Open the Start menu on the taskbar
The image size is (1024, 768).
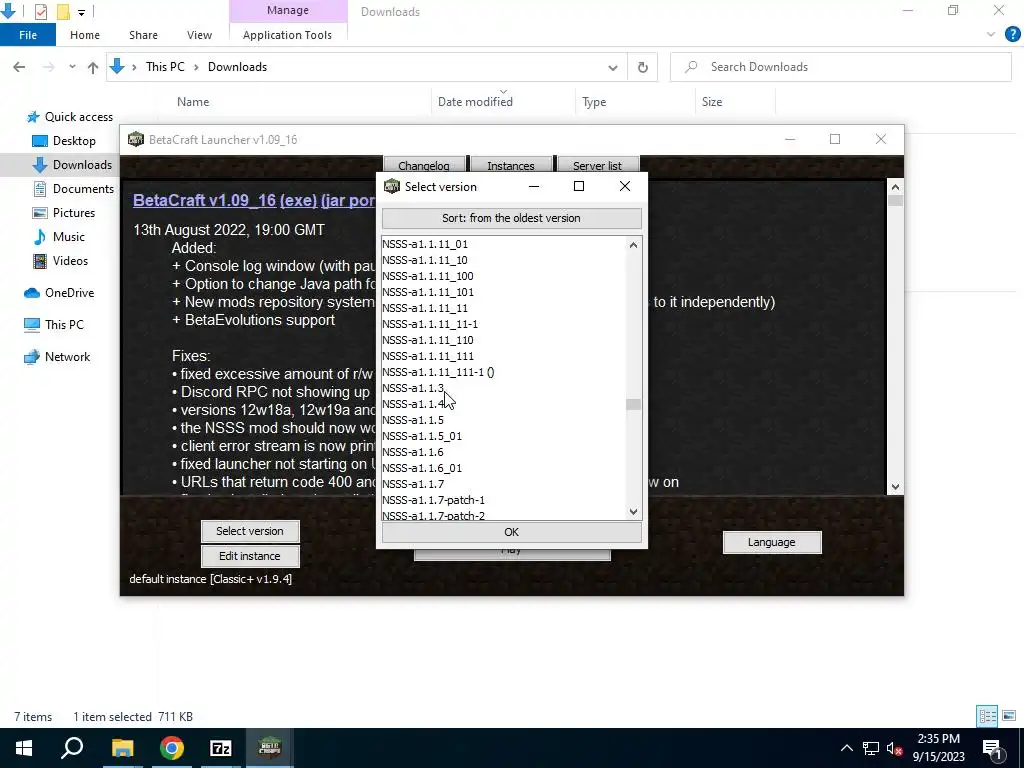pyautogui.click(x=24, y=748)
